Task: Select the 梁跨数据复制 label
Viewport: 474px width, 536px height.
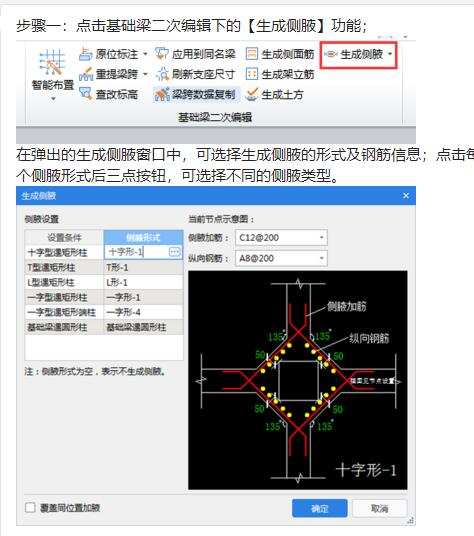Action: (203, 94)
